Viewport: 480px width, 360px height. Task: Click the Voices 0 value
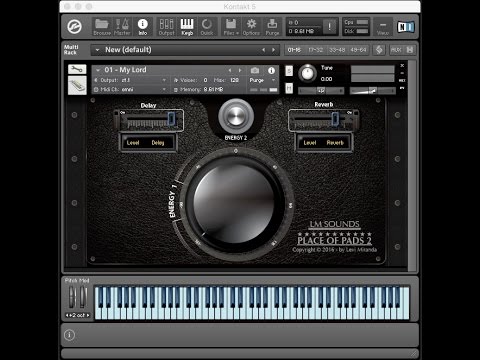pyautogui.click(x=205, y=80)
